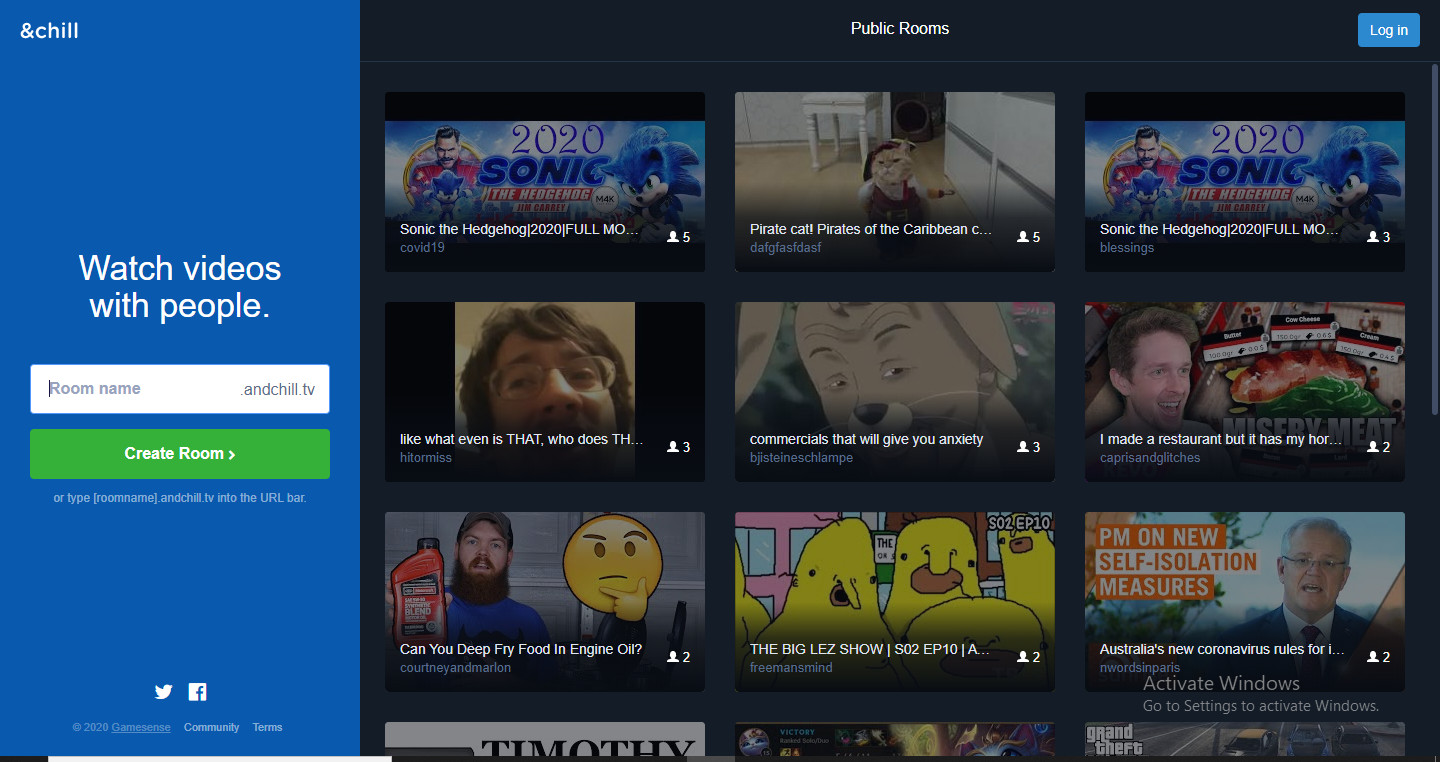
Task: Open the Terms footer link
Action: click(x=267, y=727)
